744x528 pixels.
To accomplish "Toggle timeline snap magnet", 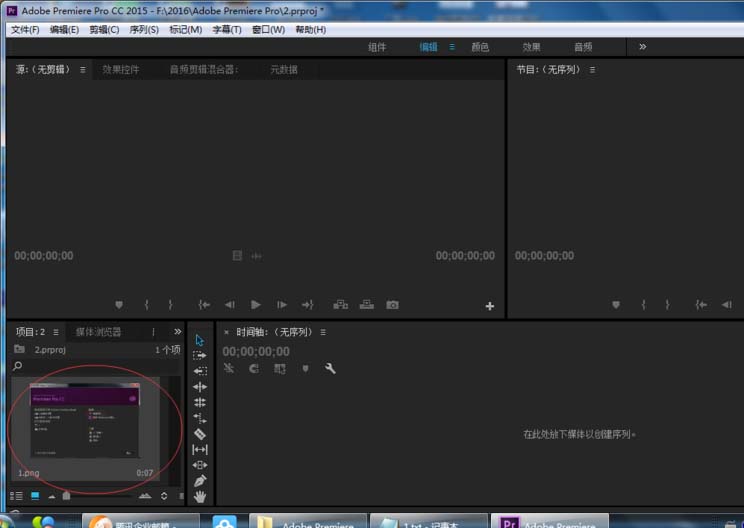I will coord(254,368).
